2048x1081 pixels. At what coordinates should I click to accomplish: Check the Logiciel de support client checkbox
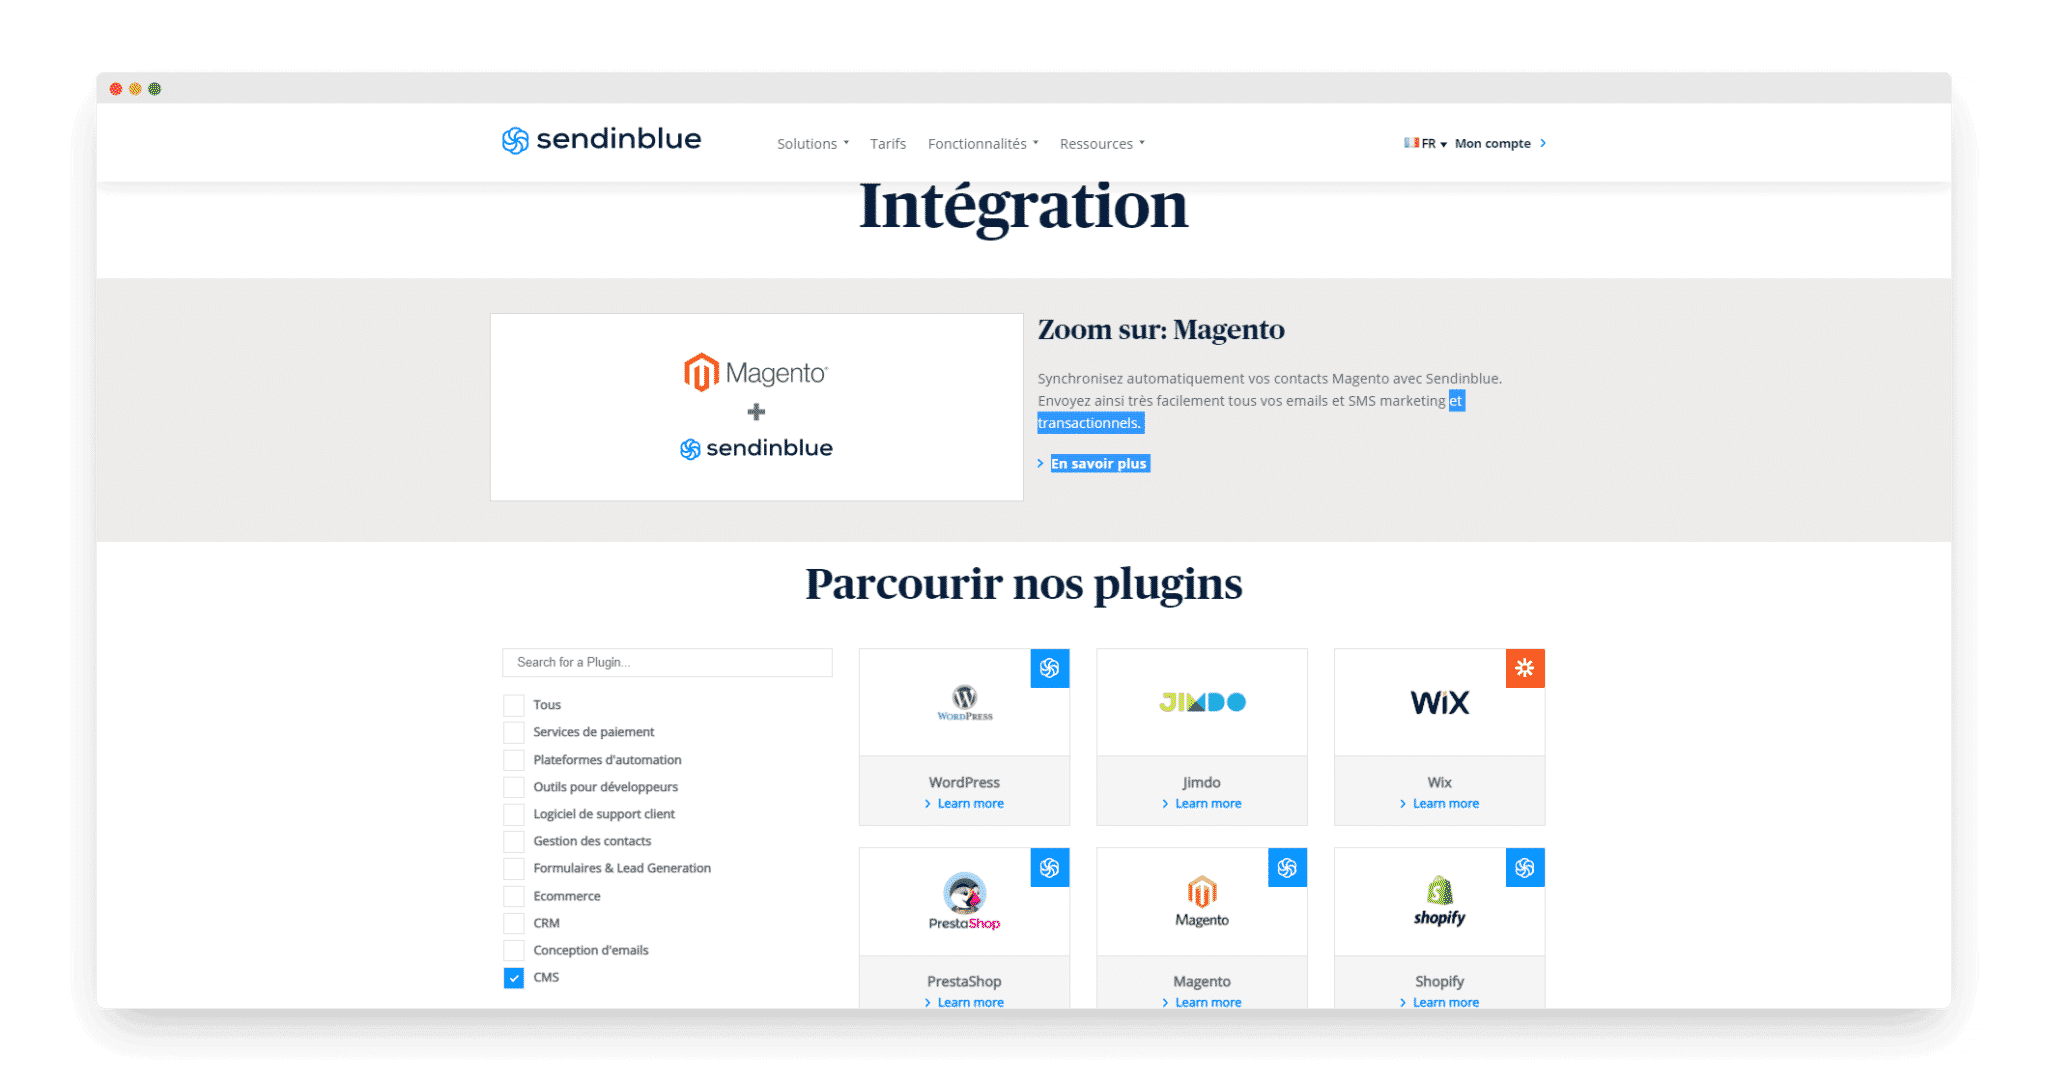514,814
